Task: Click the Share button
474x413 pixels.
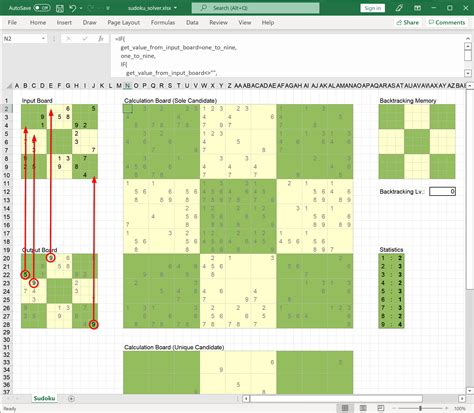Action: point(407,23)
